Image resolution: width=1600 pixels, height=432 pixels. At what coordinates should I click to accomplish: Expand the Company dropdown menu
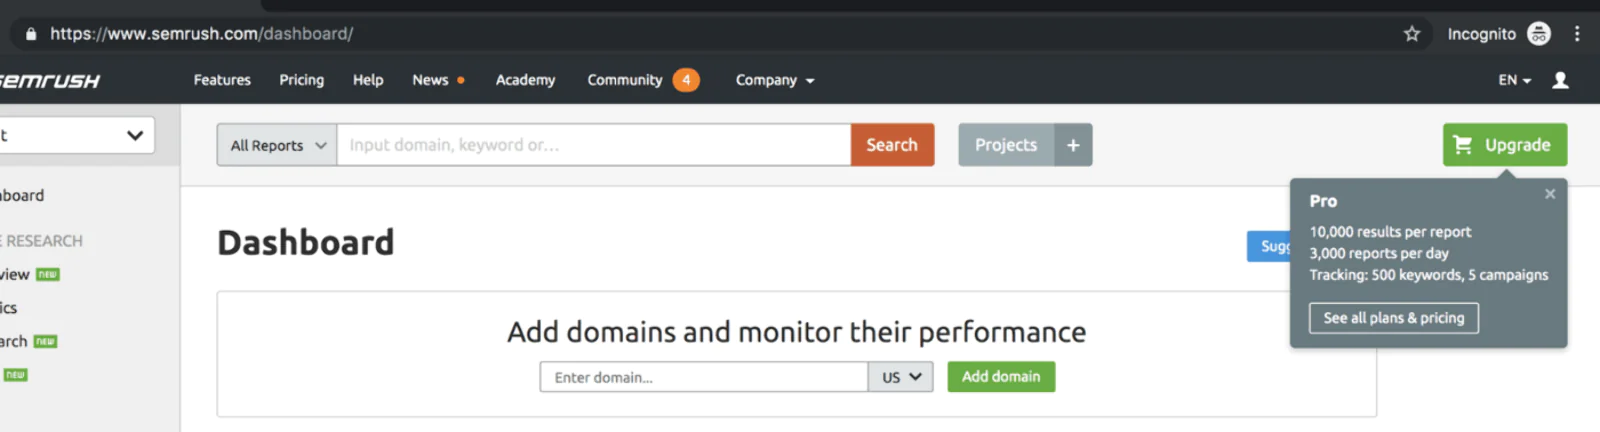[x=775, y=80]
